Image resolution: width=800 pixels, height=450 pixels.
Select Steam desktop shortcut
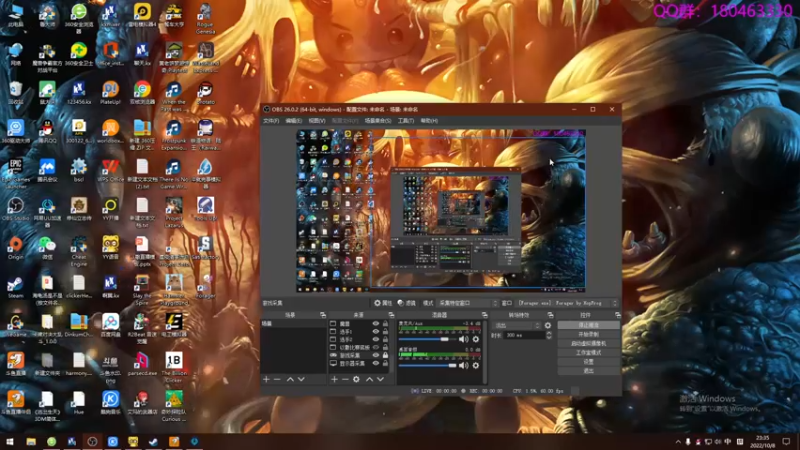[15, 287]
